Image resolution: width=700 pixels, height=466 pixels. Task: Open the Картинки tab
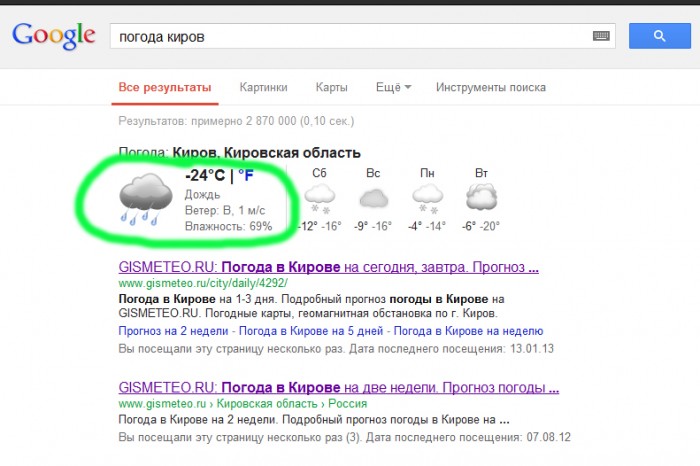click(263, 87)
